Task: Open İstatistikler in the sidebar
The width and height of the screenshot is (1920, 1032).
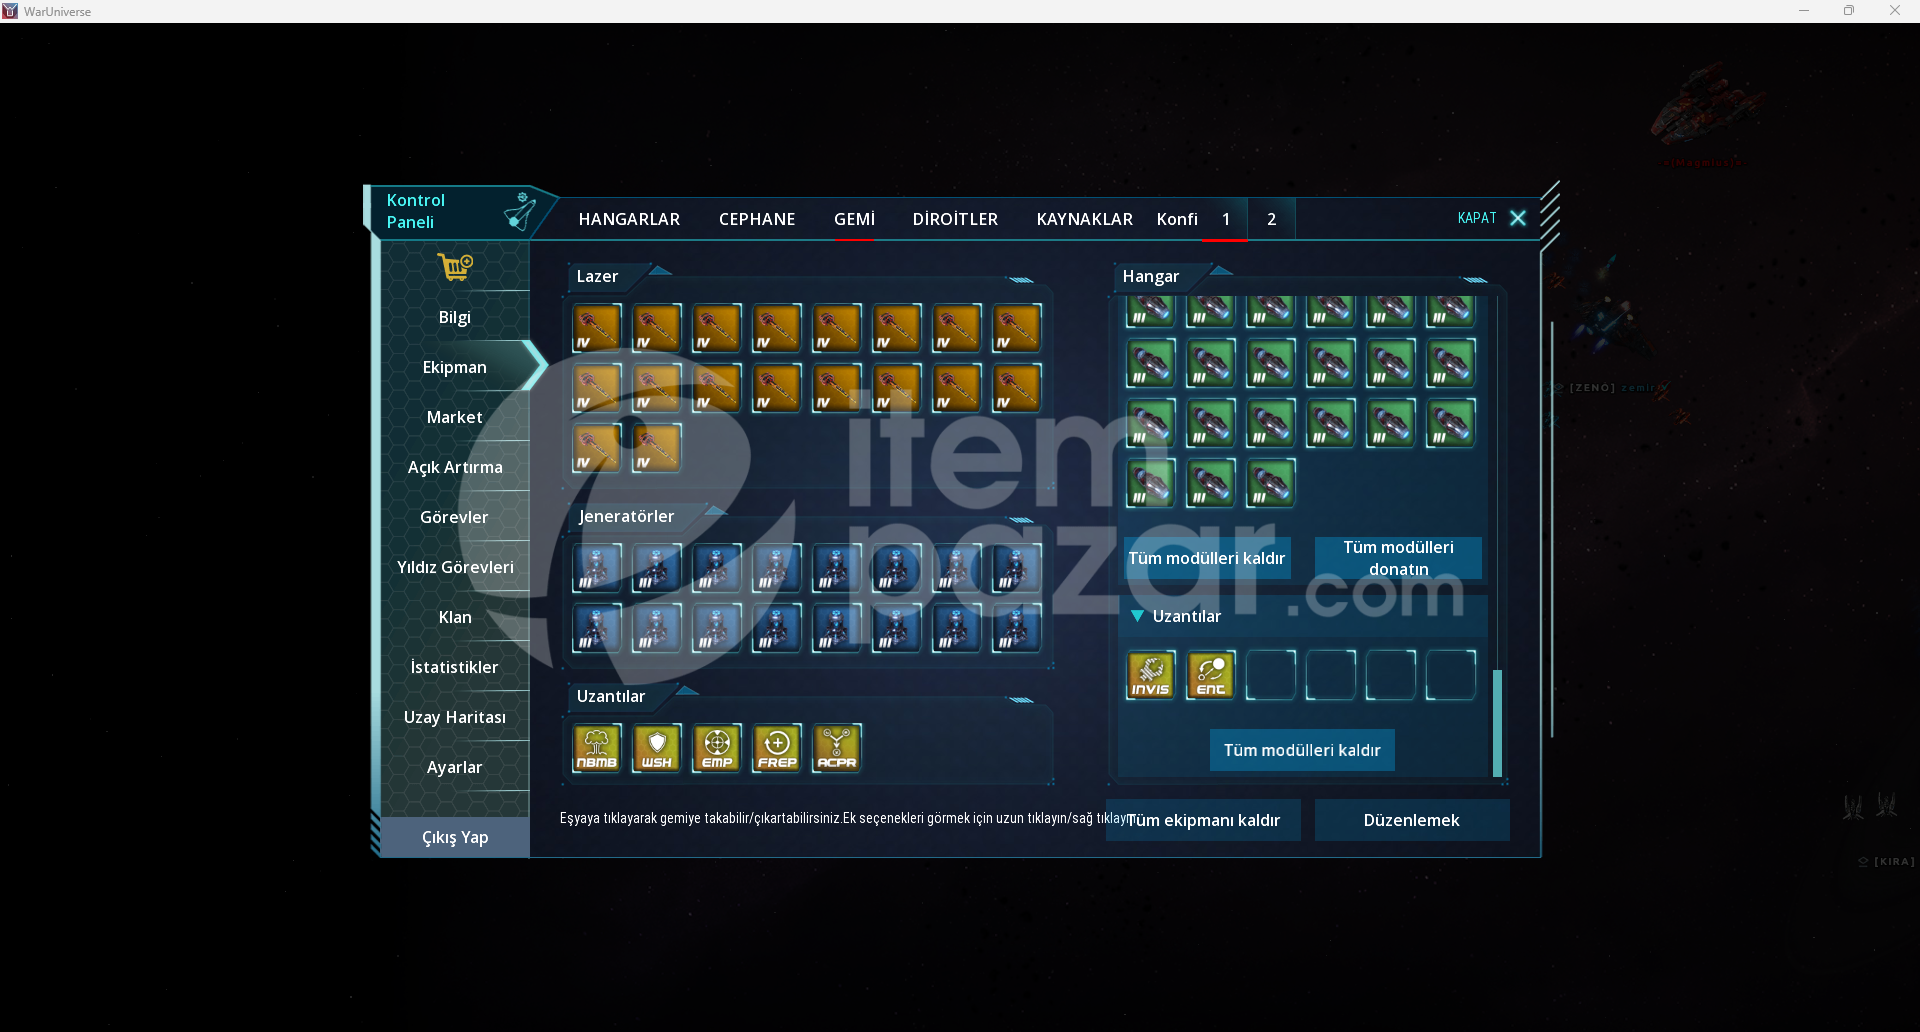Action: click(x=455, y=667)
